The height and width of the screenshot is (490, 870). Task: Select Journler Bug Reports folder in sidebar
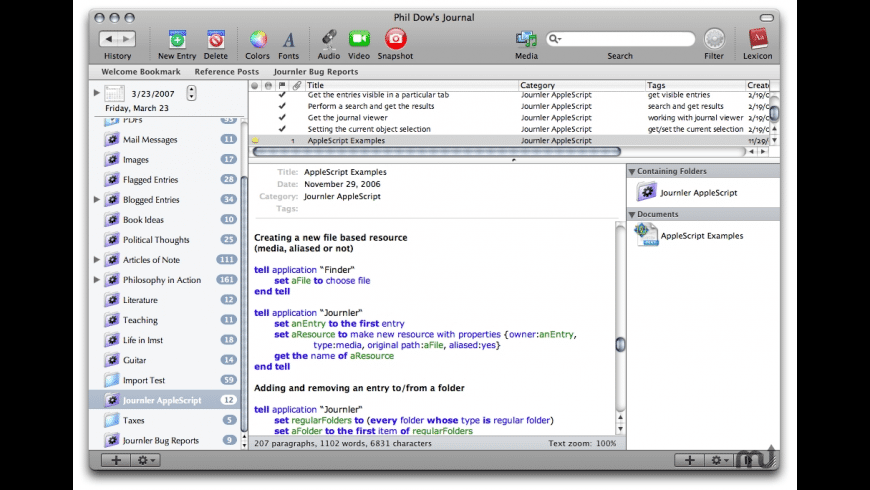[166, 440]
